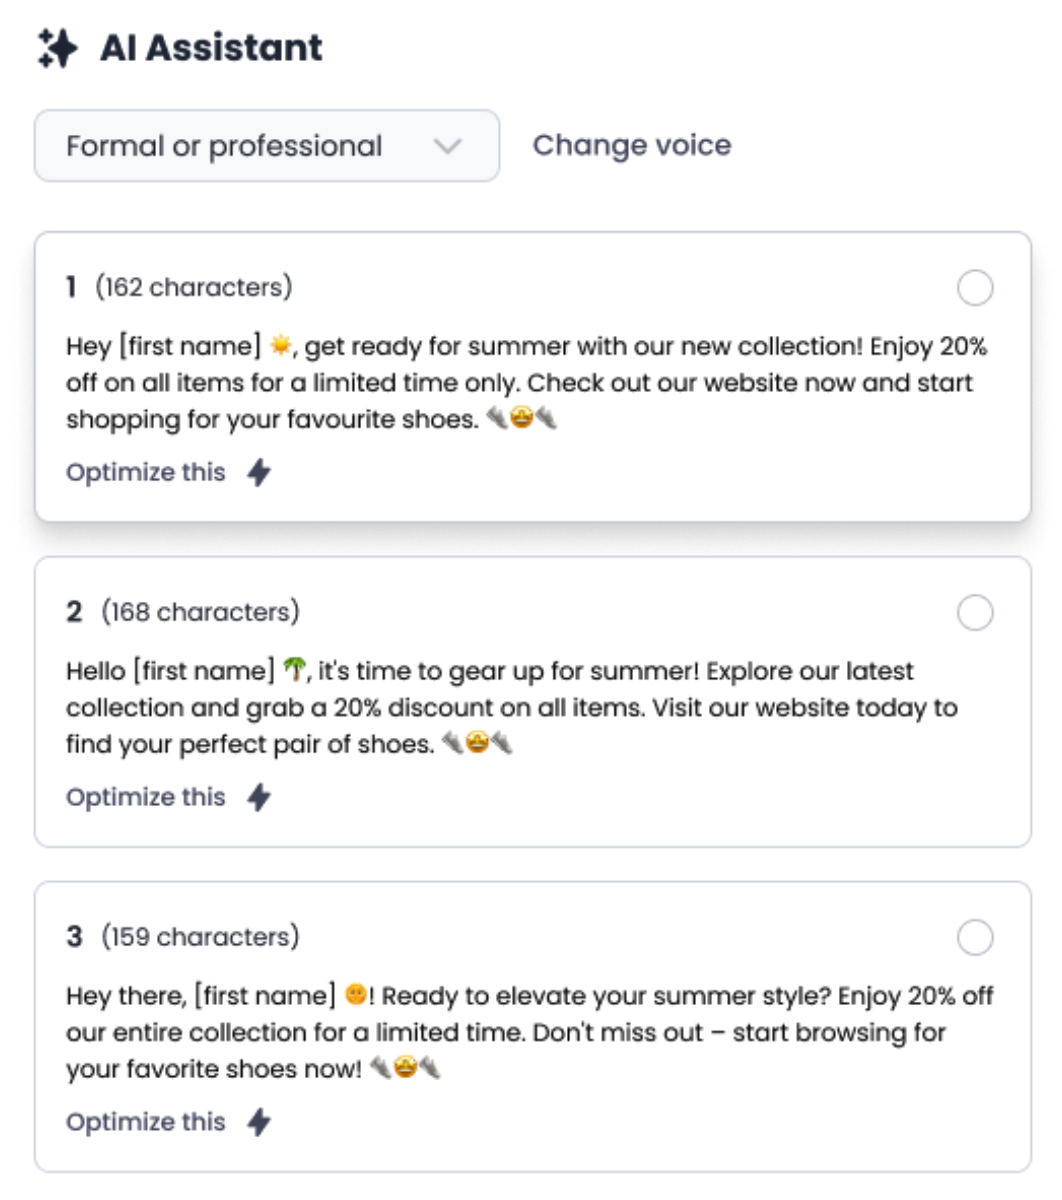The width and height of the screenshot is (1062, 1200).
Task: Click the shoe emojis ending message 1
Action: (521, 419)
